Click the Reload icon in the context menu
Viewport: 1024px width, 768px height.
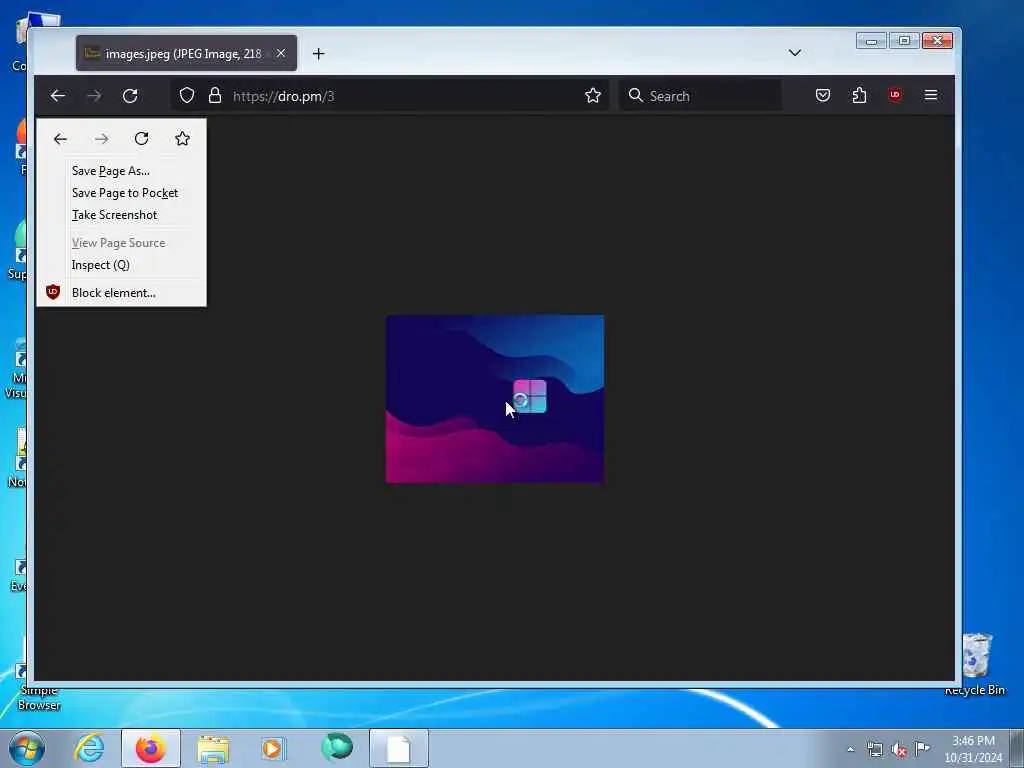tap(142, 138)
